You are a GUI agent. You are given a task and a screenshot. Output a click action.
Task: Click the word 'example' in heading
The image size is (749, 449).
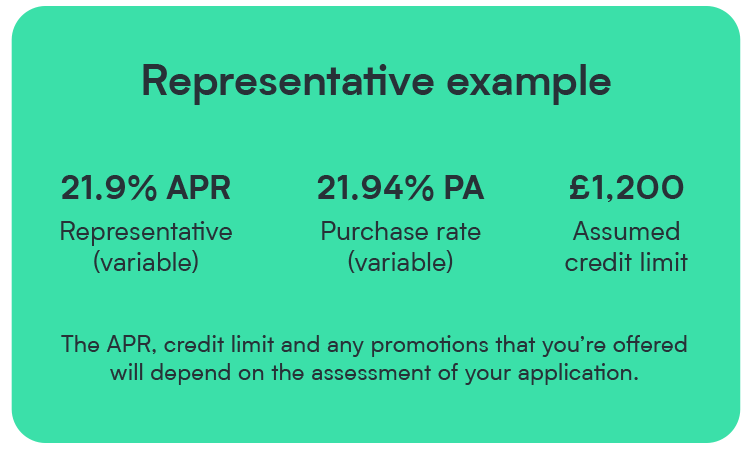click(x=529, y=84)
